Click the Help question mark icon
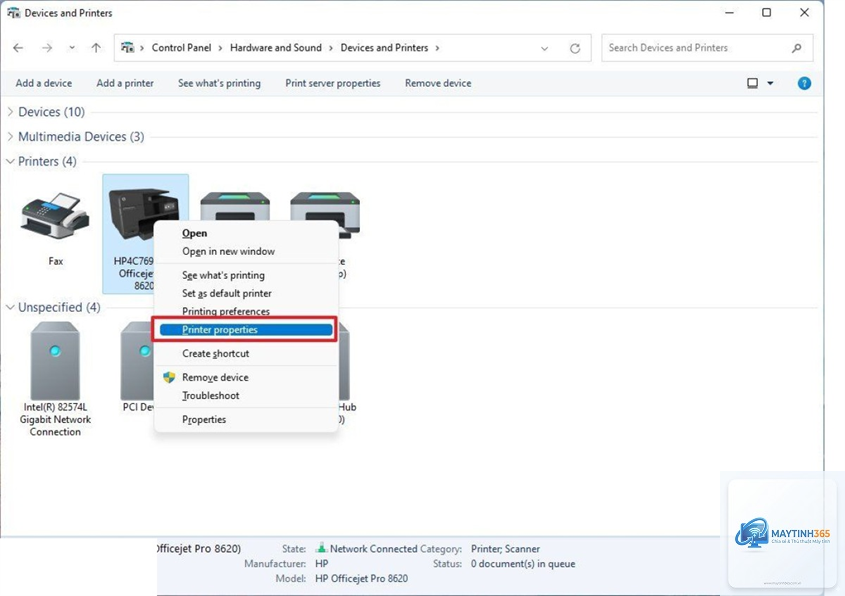 click(804, 83)
